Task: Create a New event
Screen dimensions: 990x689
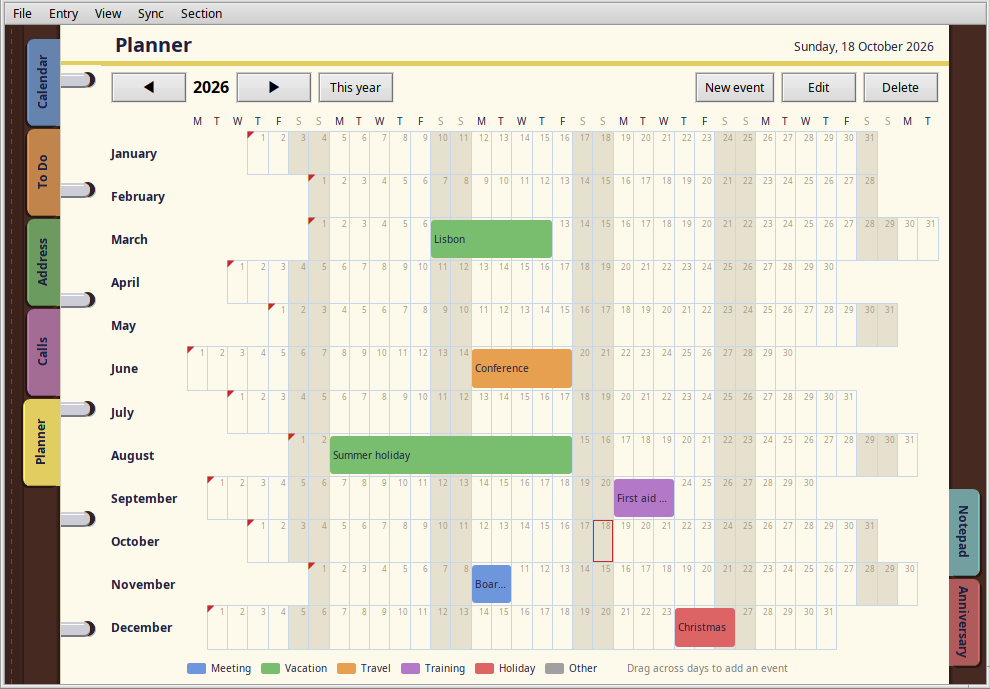Action: coord(734,87)
